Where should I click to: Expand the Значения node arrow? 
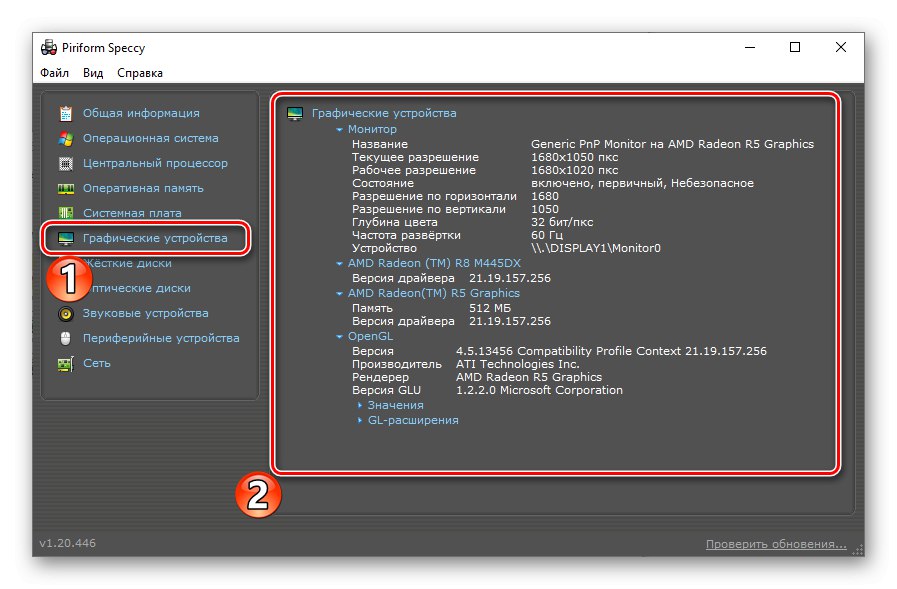coord(359,405)
